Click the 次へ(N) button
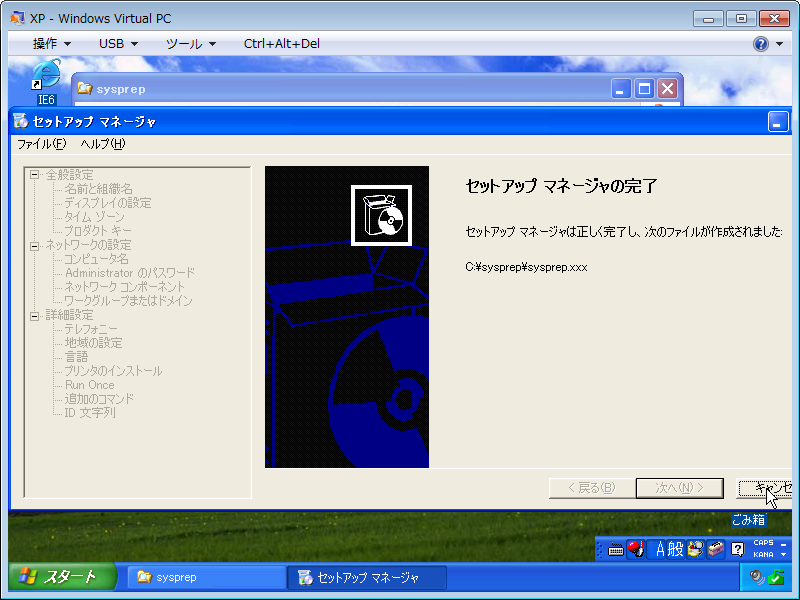 pyautogui.click(x=680, y=488)
